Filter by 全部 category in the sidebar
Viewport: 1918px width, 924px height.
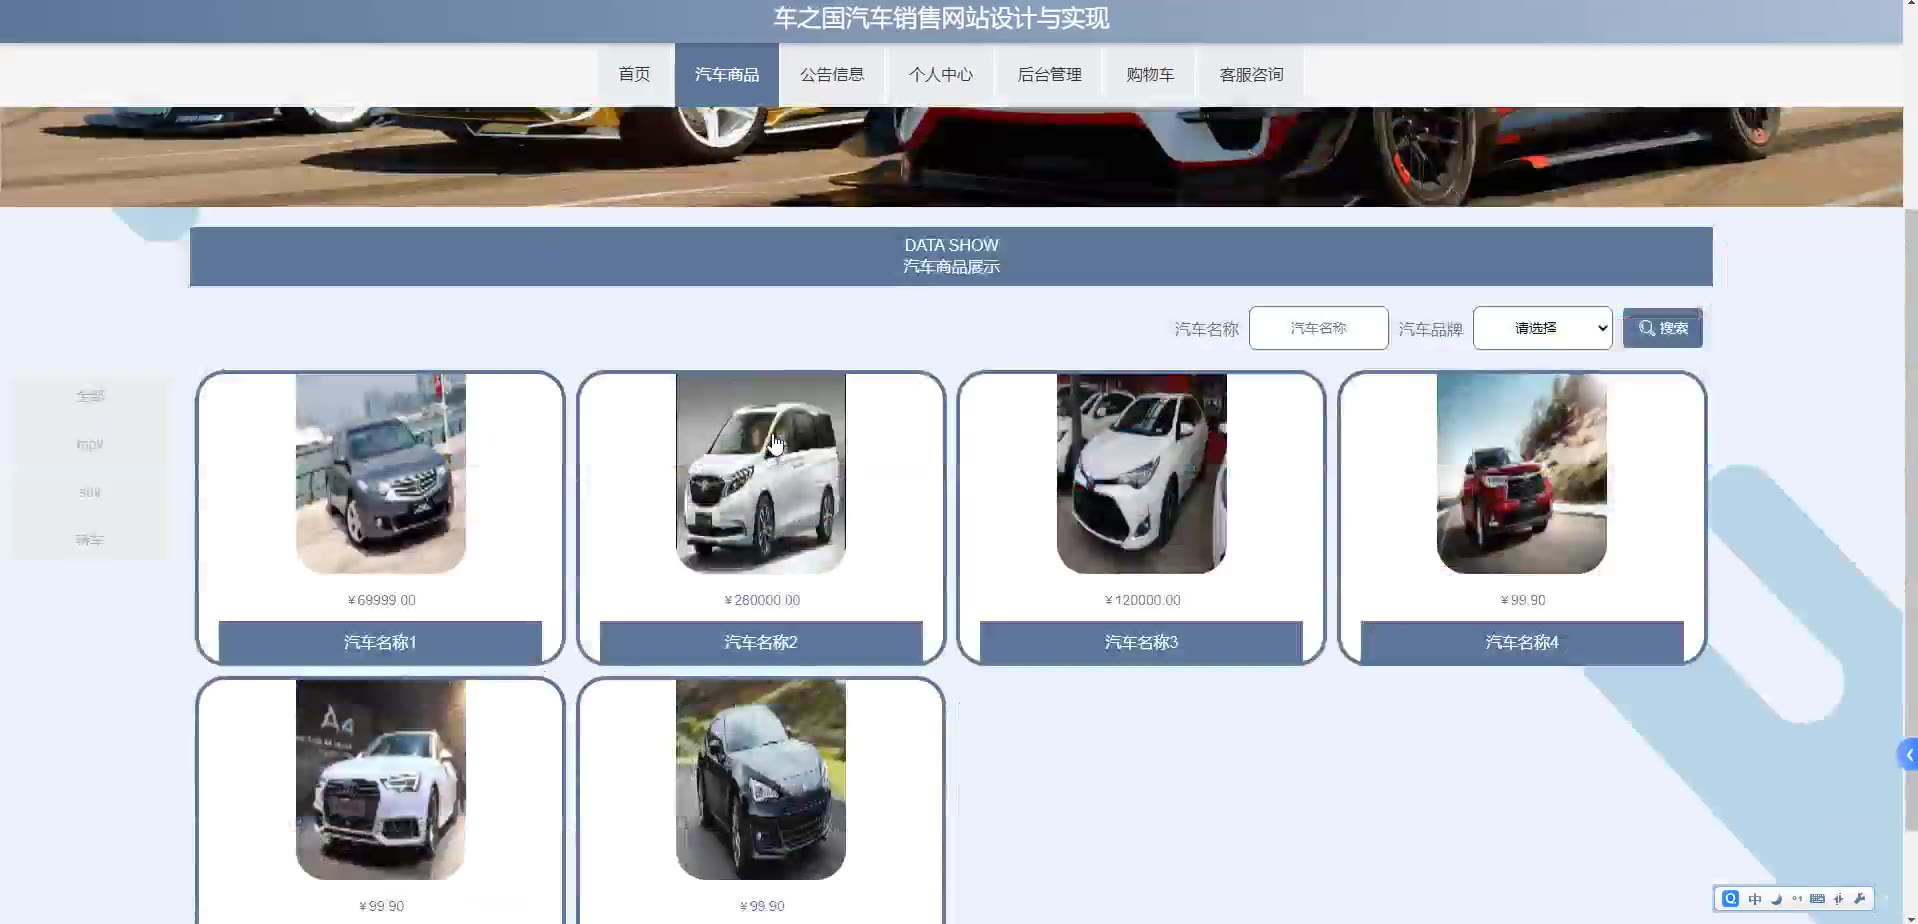click(90, 396)
